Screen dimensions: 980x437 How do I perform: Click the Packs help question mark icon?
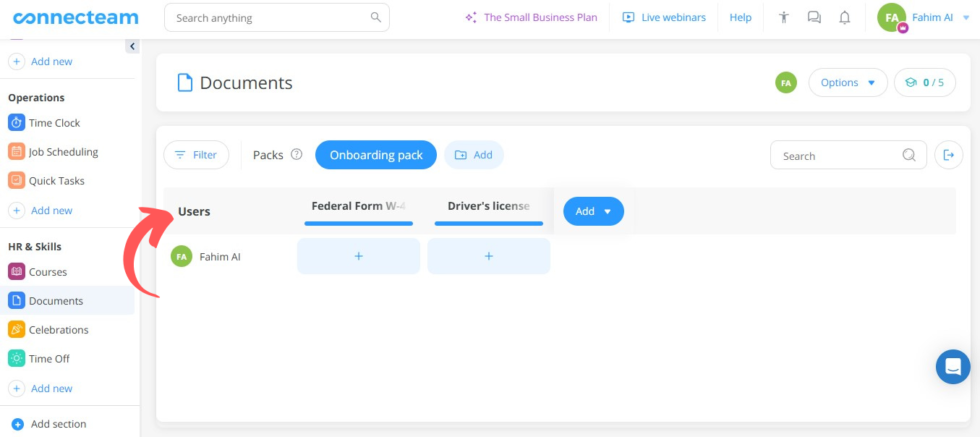(296, 155)
